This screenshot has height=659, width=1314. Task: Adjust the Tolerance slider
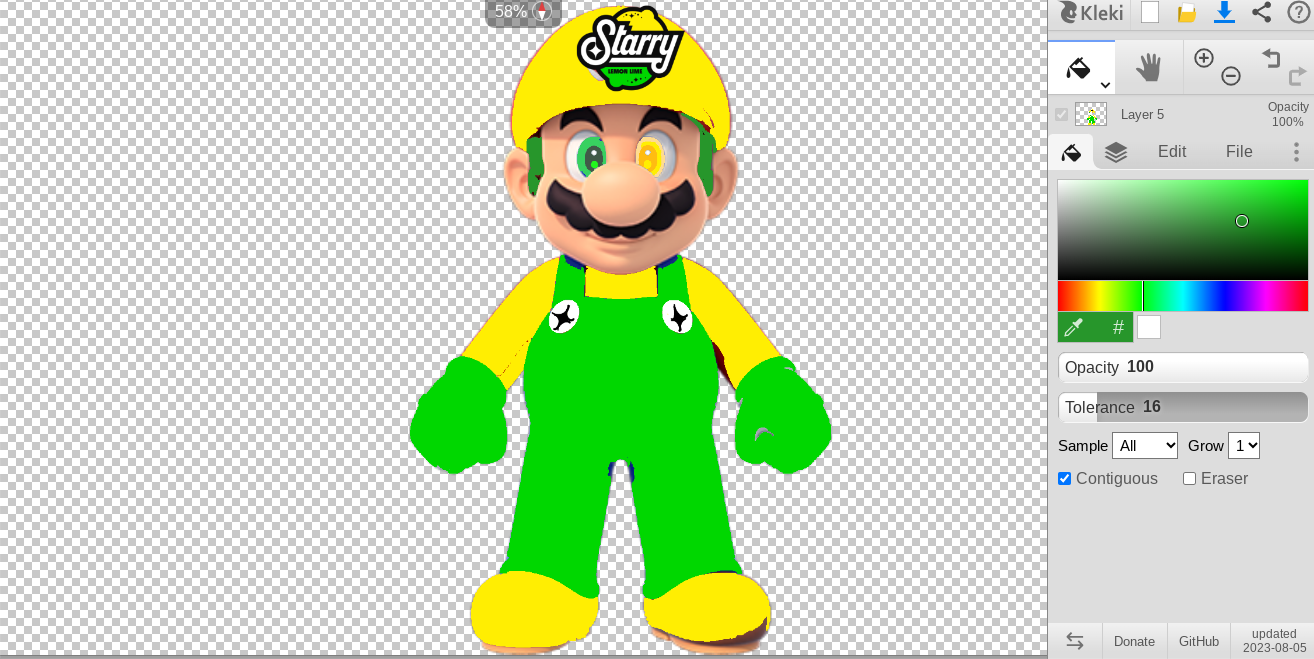tap(1183, 407)
